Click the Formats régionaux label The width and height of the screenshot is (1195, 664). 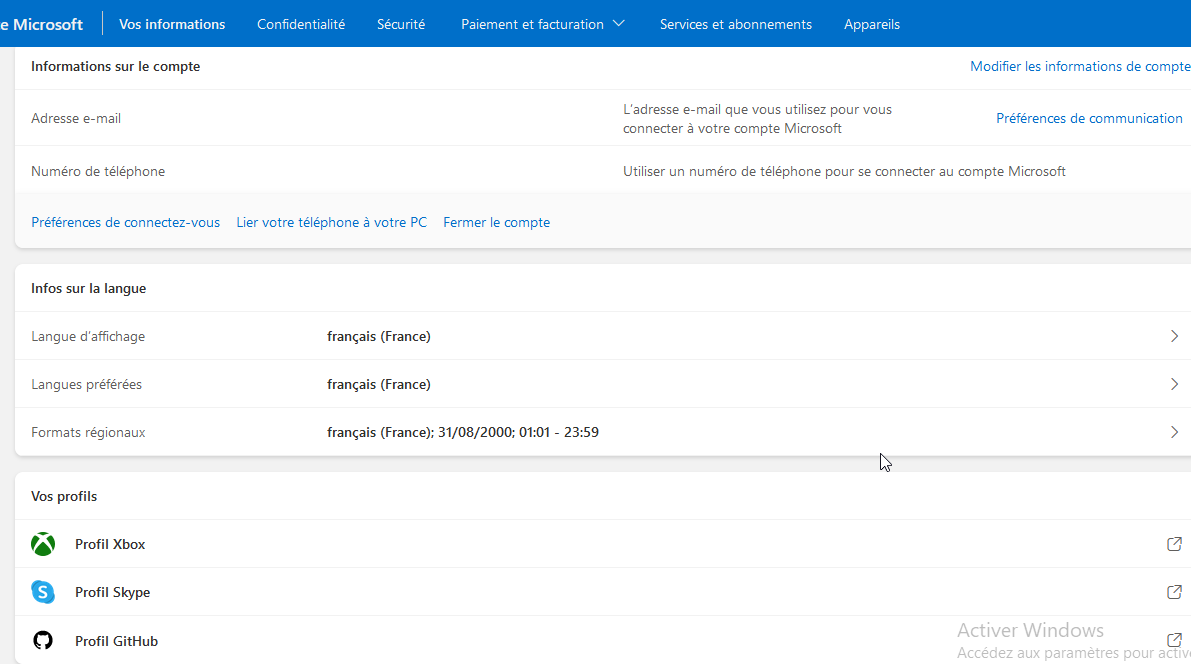click(x=88, y=432)
